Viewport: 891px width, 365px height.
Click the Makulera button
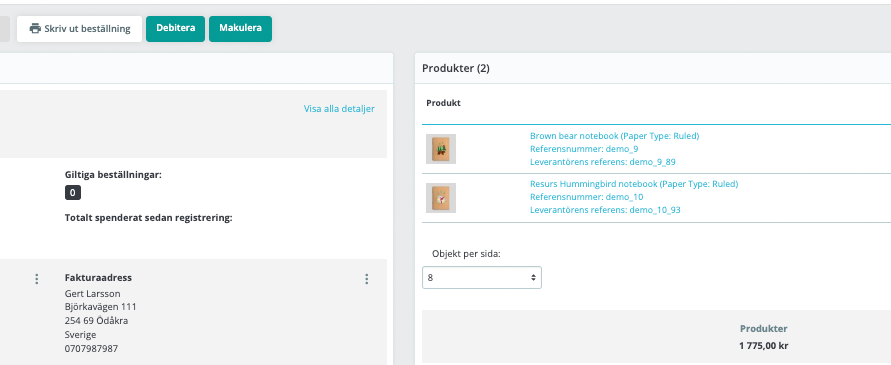pos(240,28)
